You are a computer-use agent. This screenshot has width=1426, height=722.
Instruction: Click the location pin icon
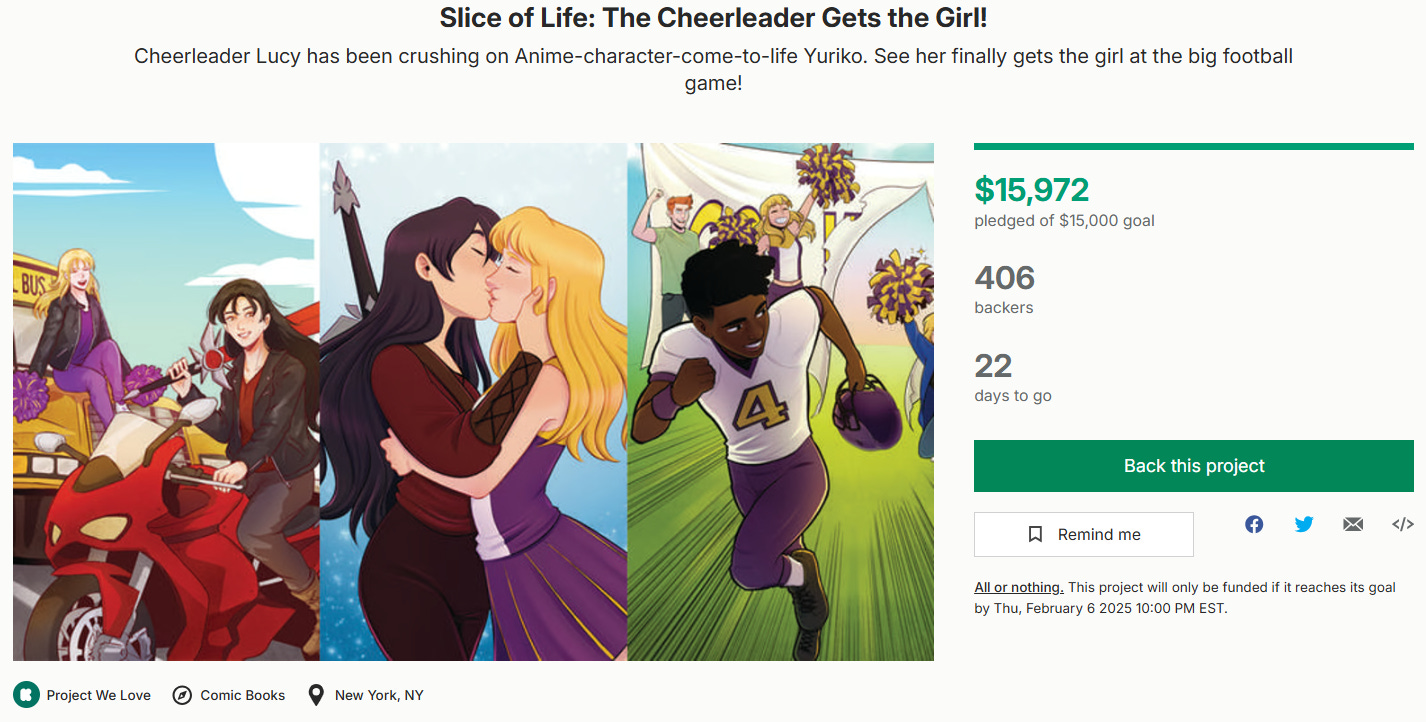[x=316, y=695]
